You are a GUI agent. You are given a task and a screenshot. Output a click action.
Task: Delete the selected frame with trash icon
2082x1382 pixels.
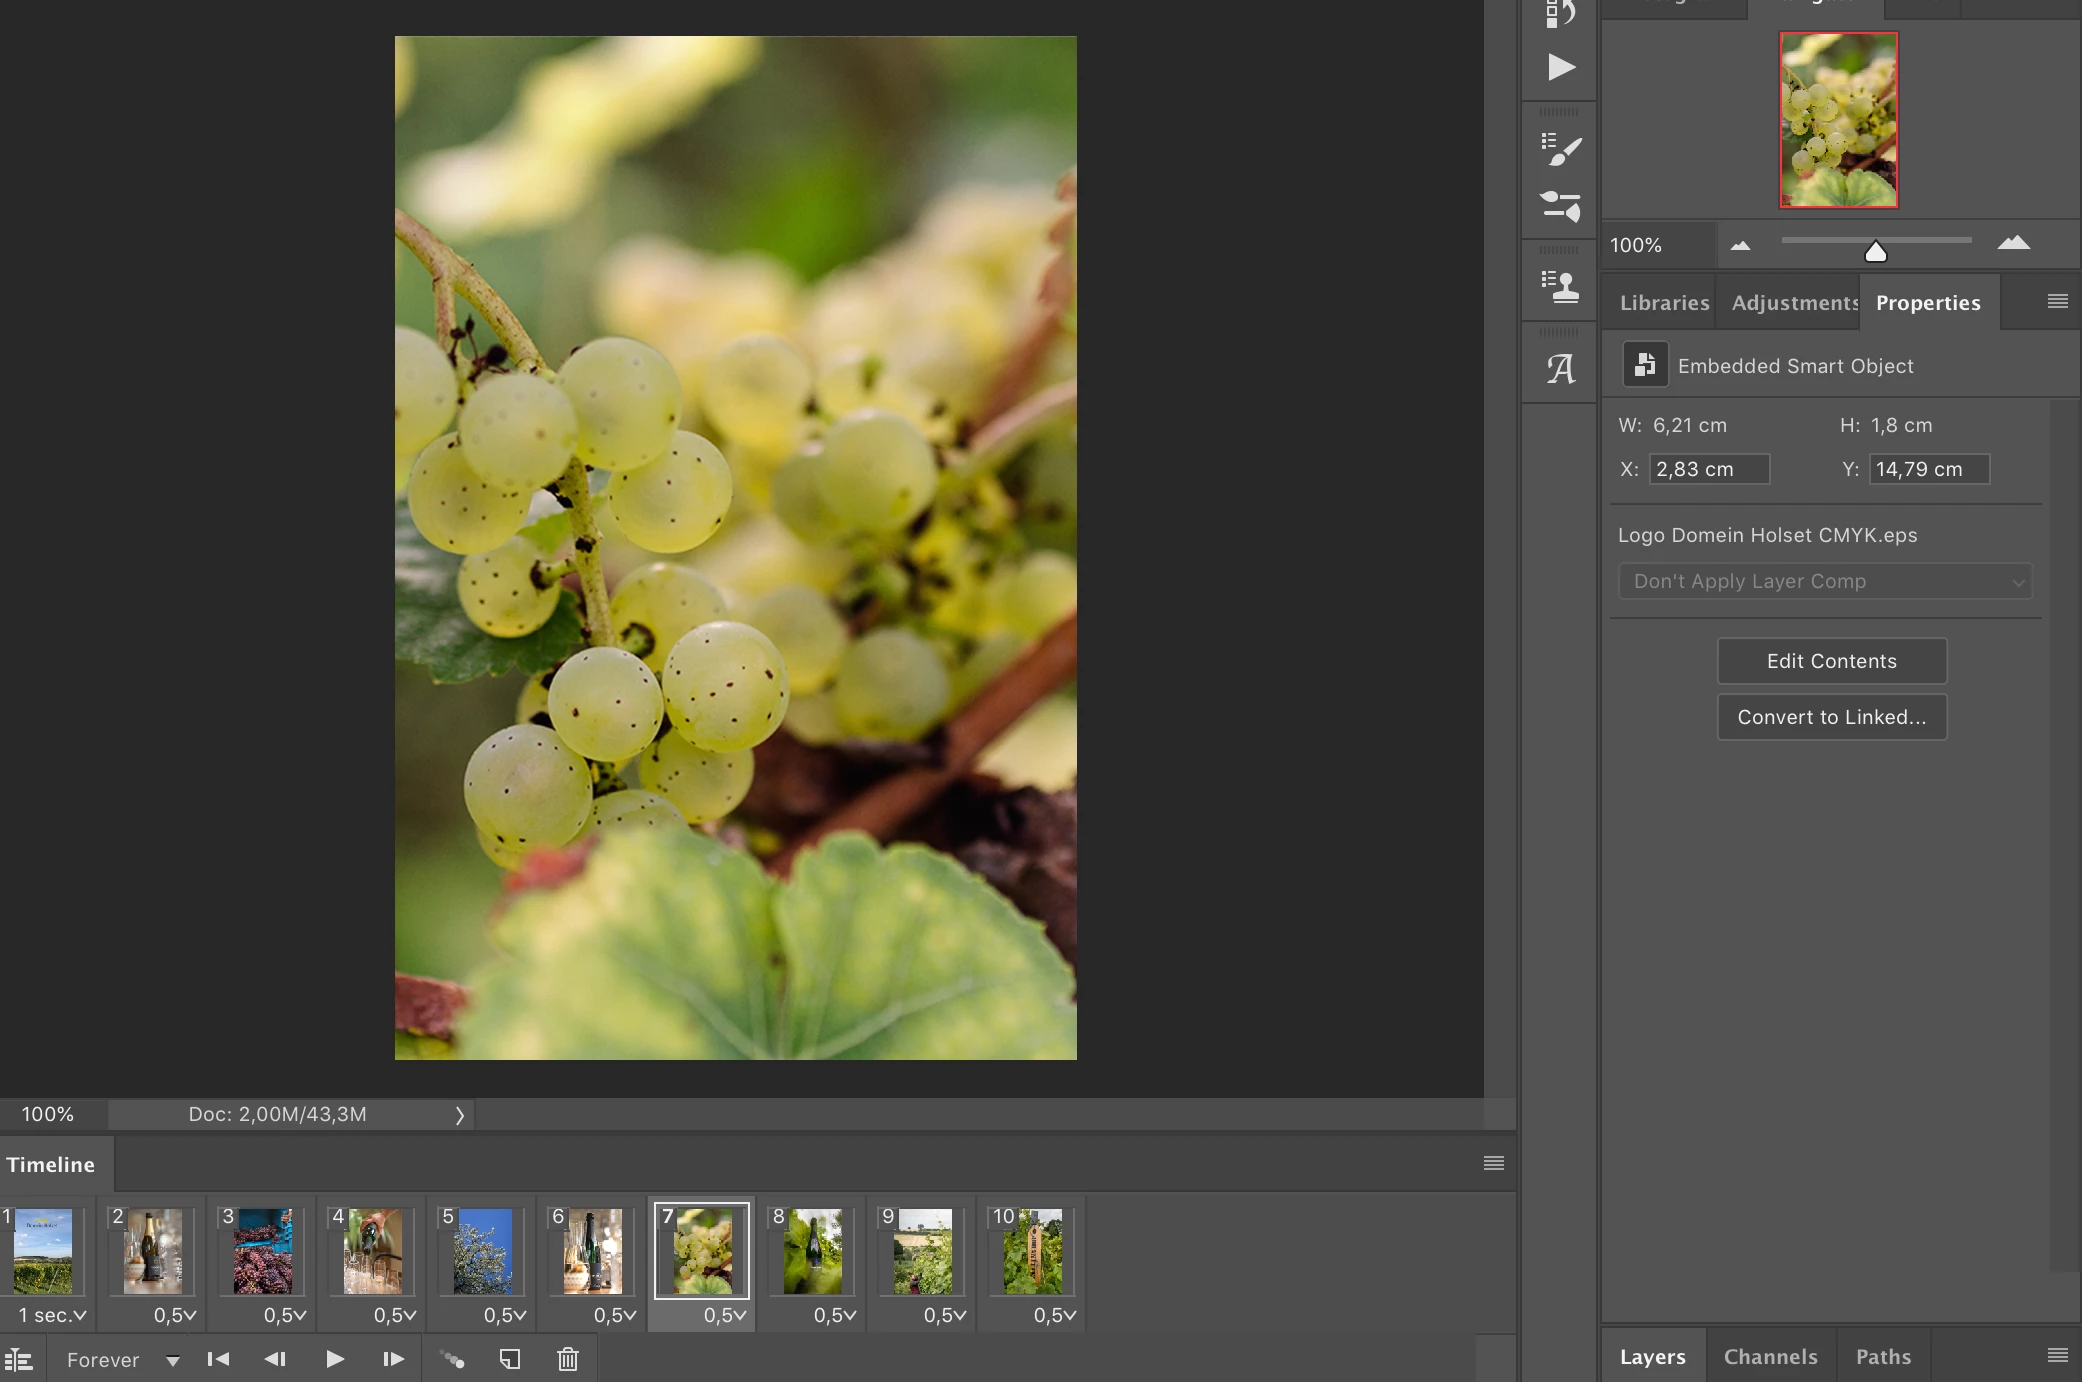[x=567, y=1359]
